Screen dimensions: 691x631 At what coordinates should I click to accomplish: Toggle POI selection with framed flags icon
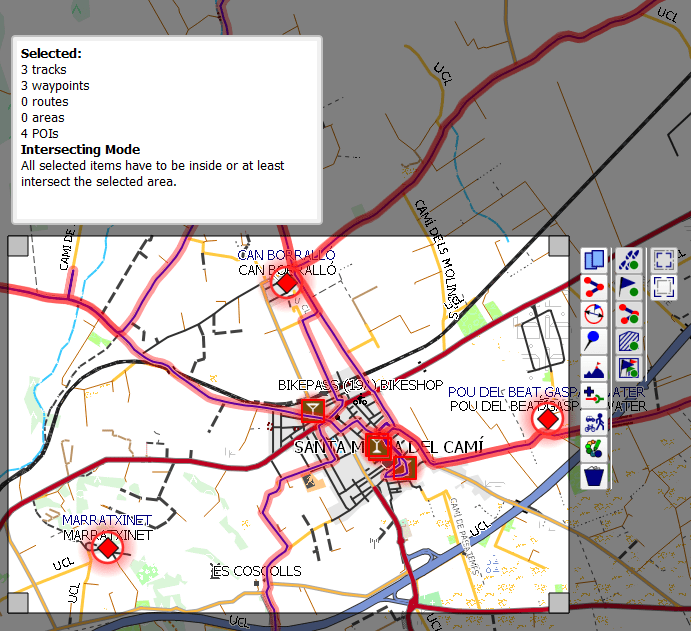point(629,368)
